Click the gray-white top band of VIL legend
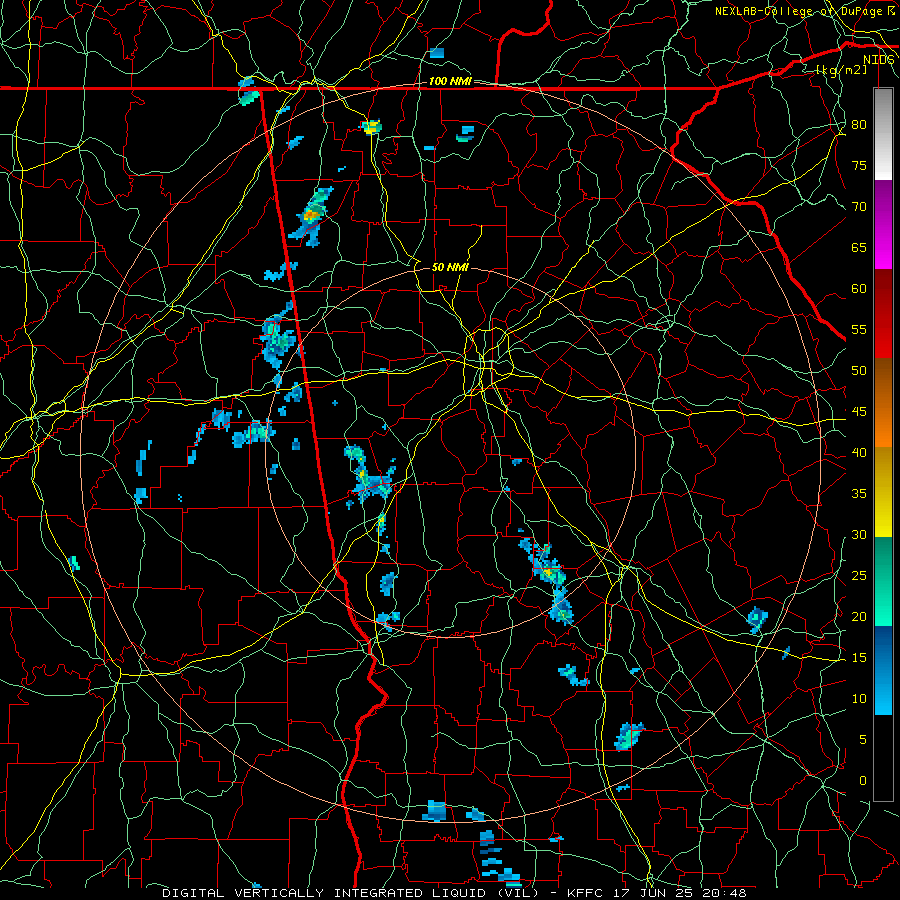The height and width of the screenshot is (900, 900). pos(883,134)
